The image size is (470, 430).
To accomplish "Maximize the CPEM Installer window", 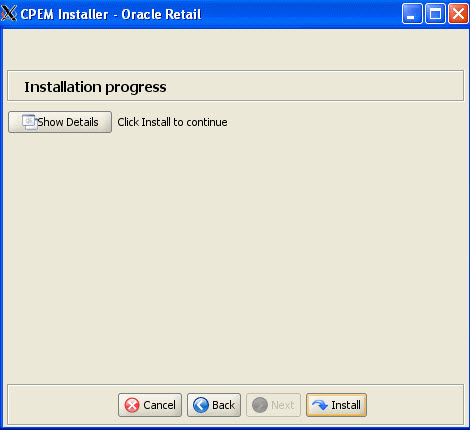I will coord(435,14).
